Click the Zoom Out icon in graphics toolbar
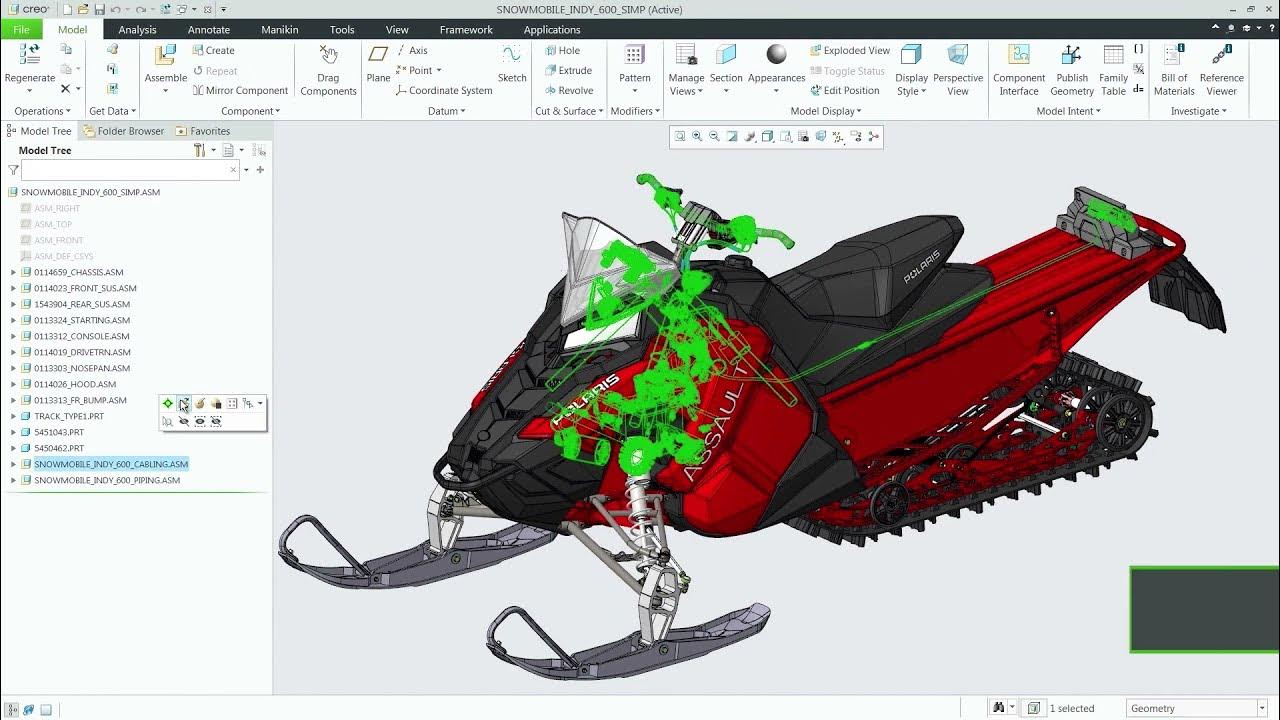This screenshot has height=720, width=1280. click(714, 136)
